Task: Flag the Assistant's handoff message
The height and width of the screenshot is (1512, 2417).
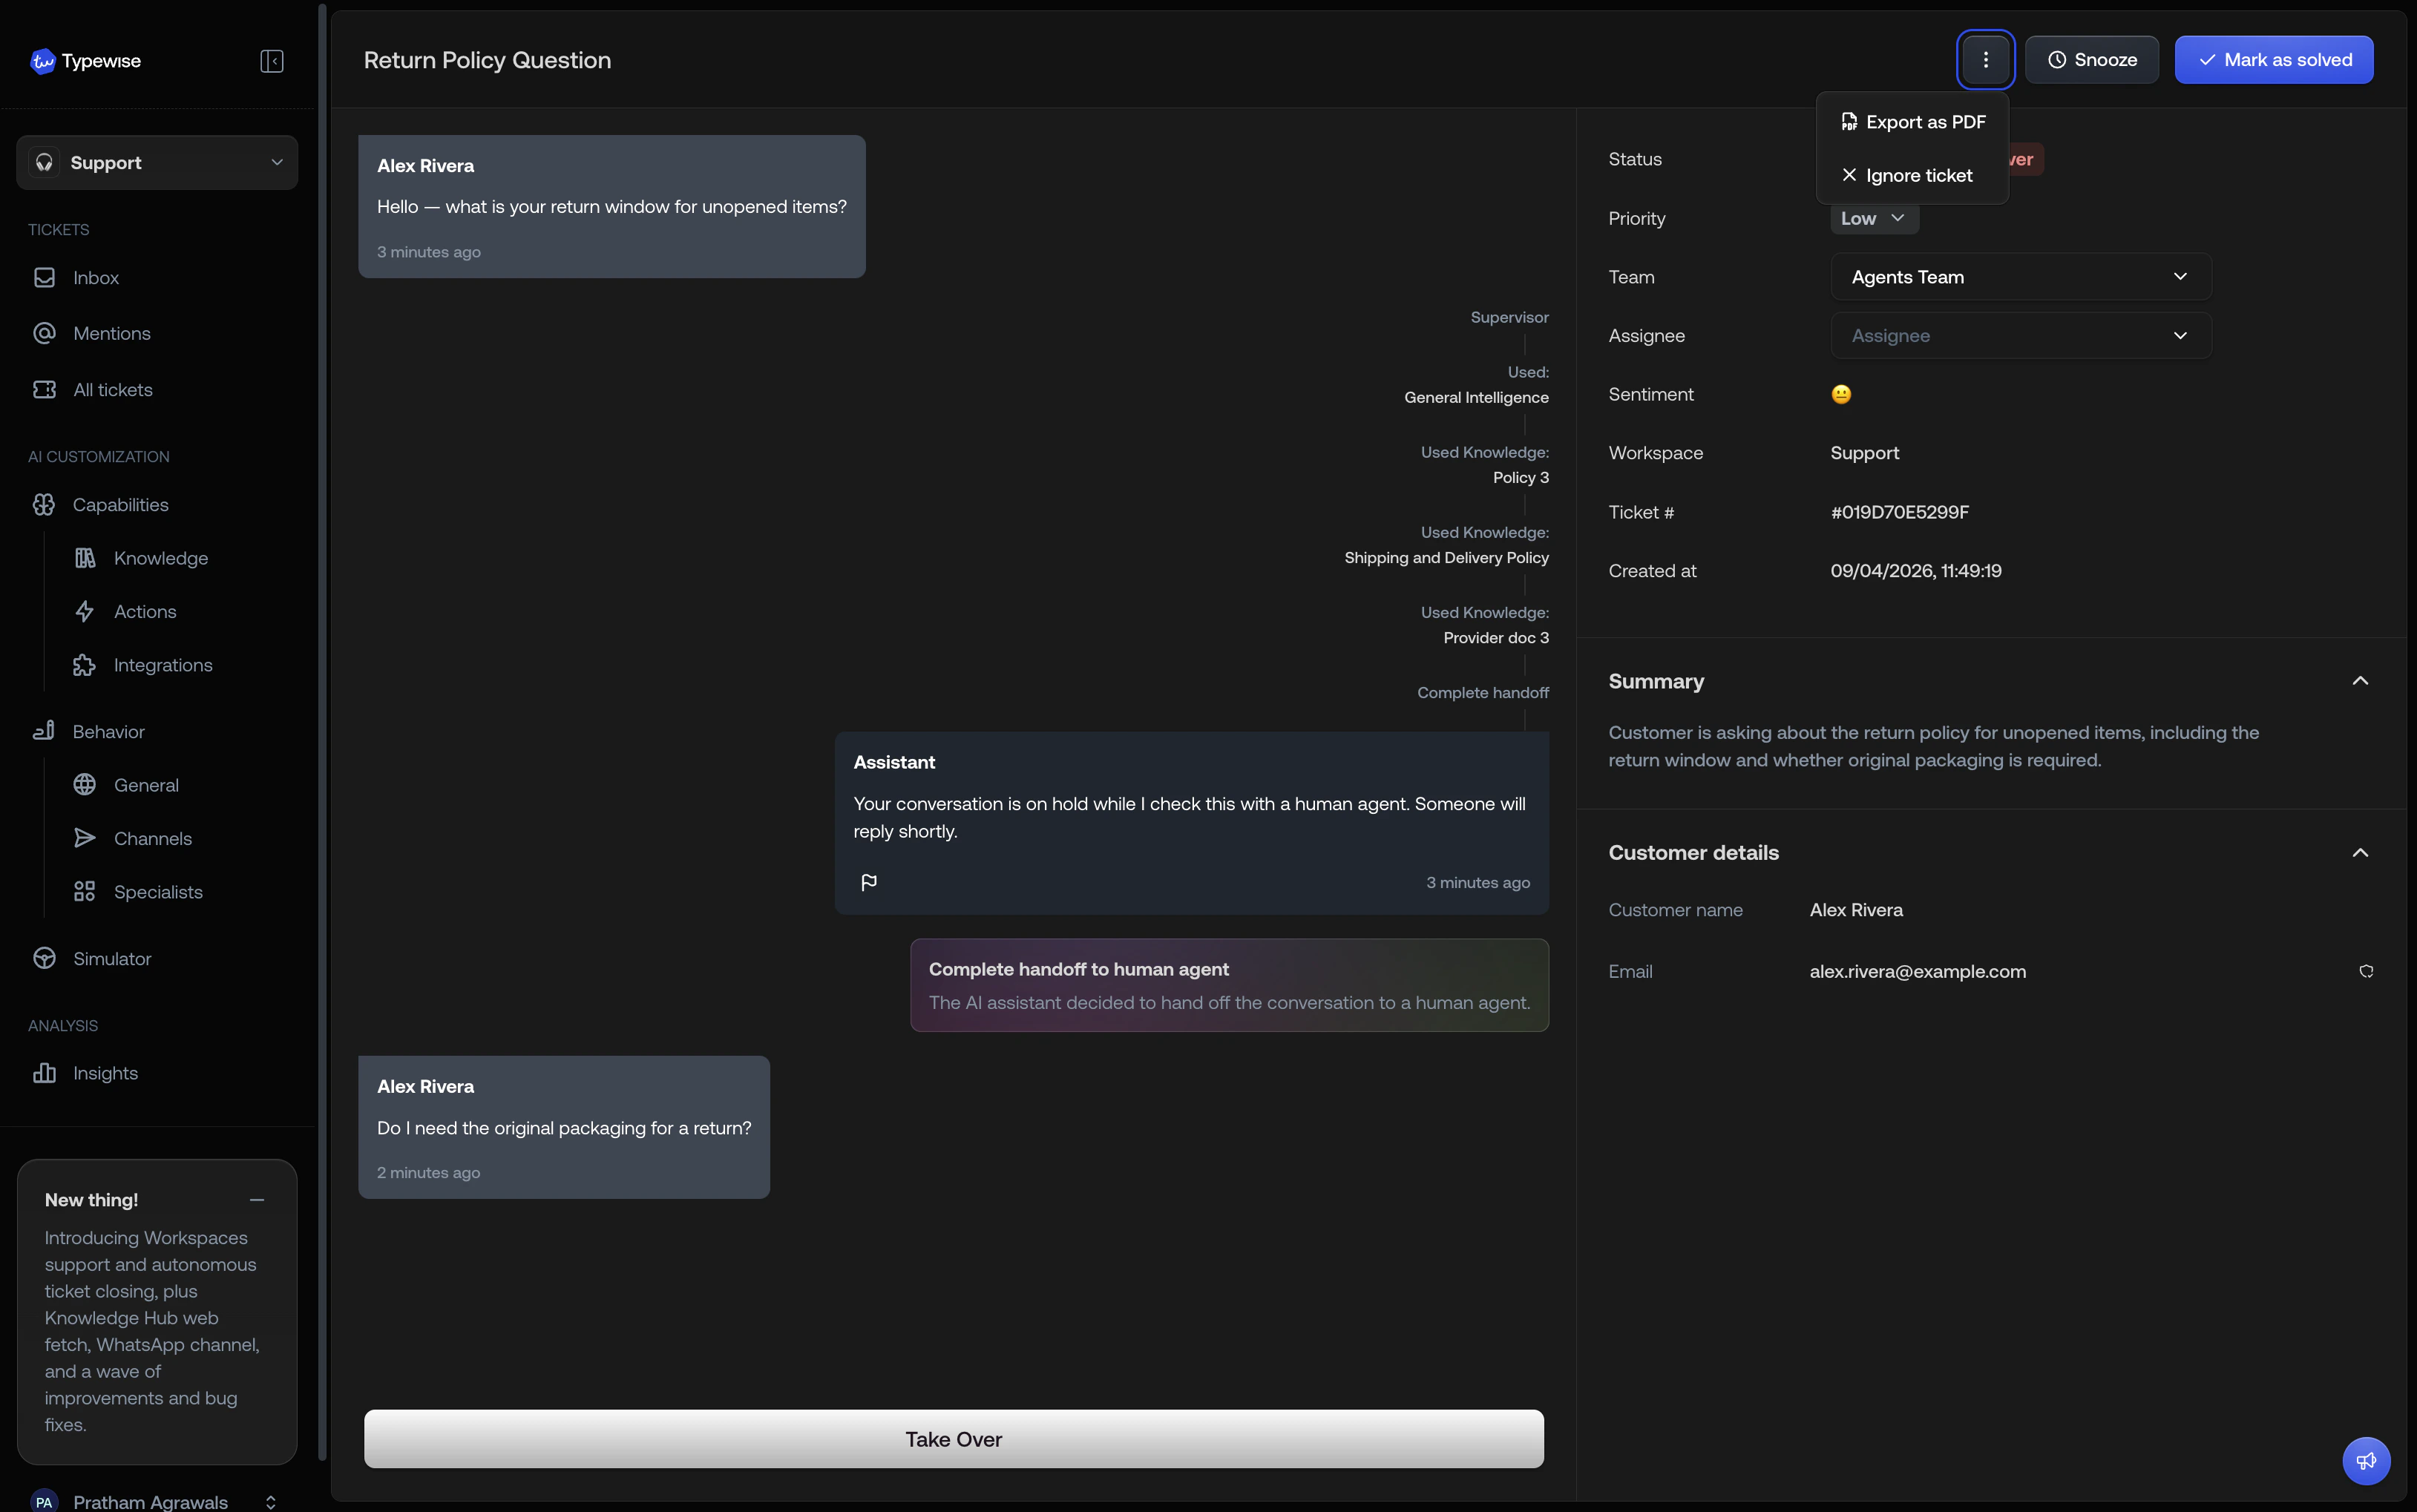Action: click(x=868, y=882)
